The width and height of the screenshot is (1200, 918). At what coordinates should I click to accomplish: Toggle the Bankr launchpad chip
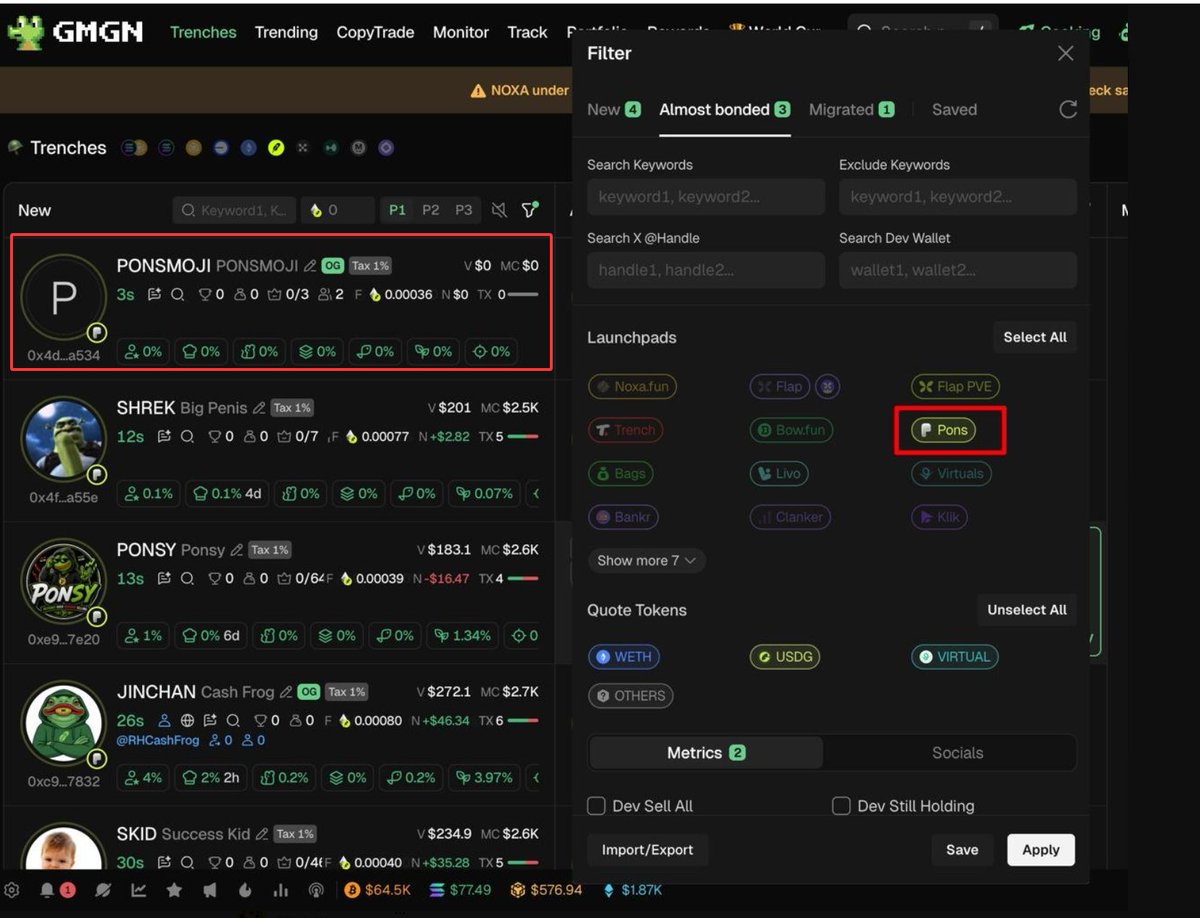(624, 517)
